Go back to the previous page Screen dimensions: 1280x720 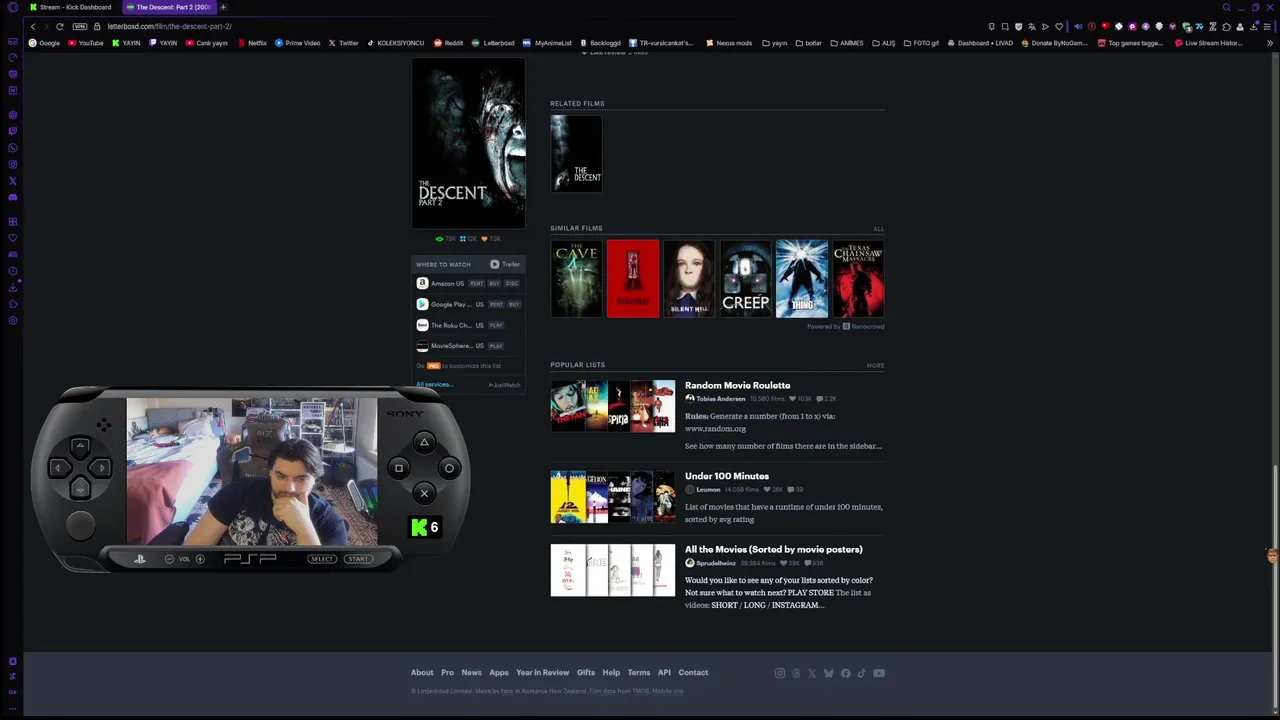click(33, 26)
